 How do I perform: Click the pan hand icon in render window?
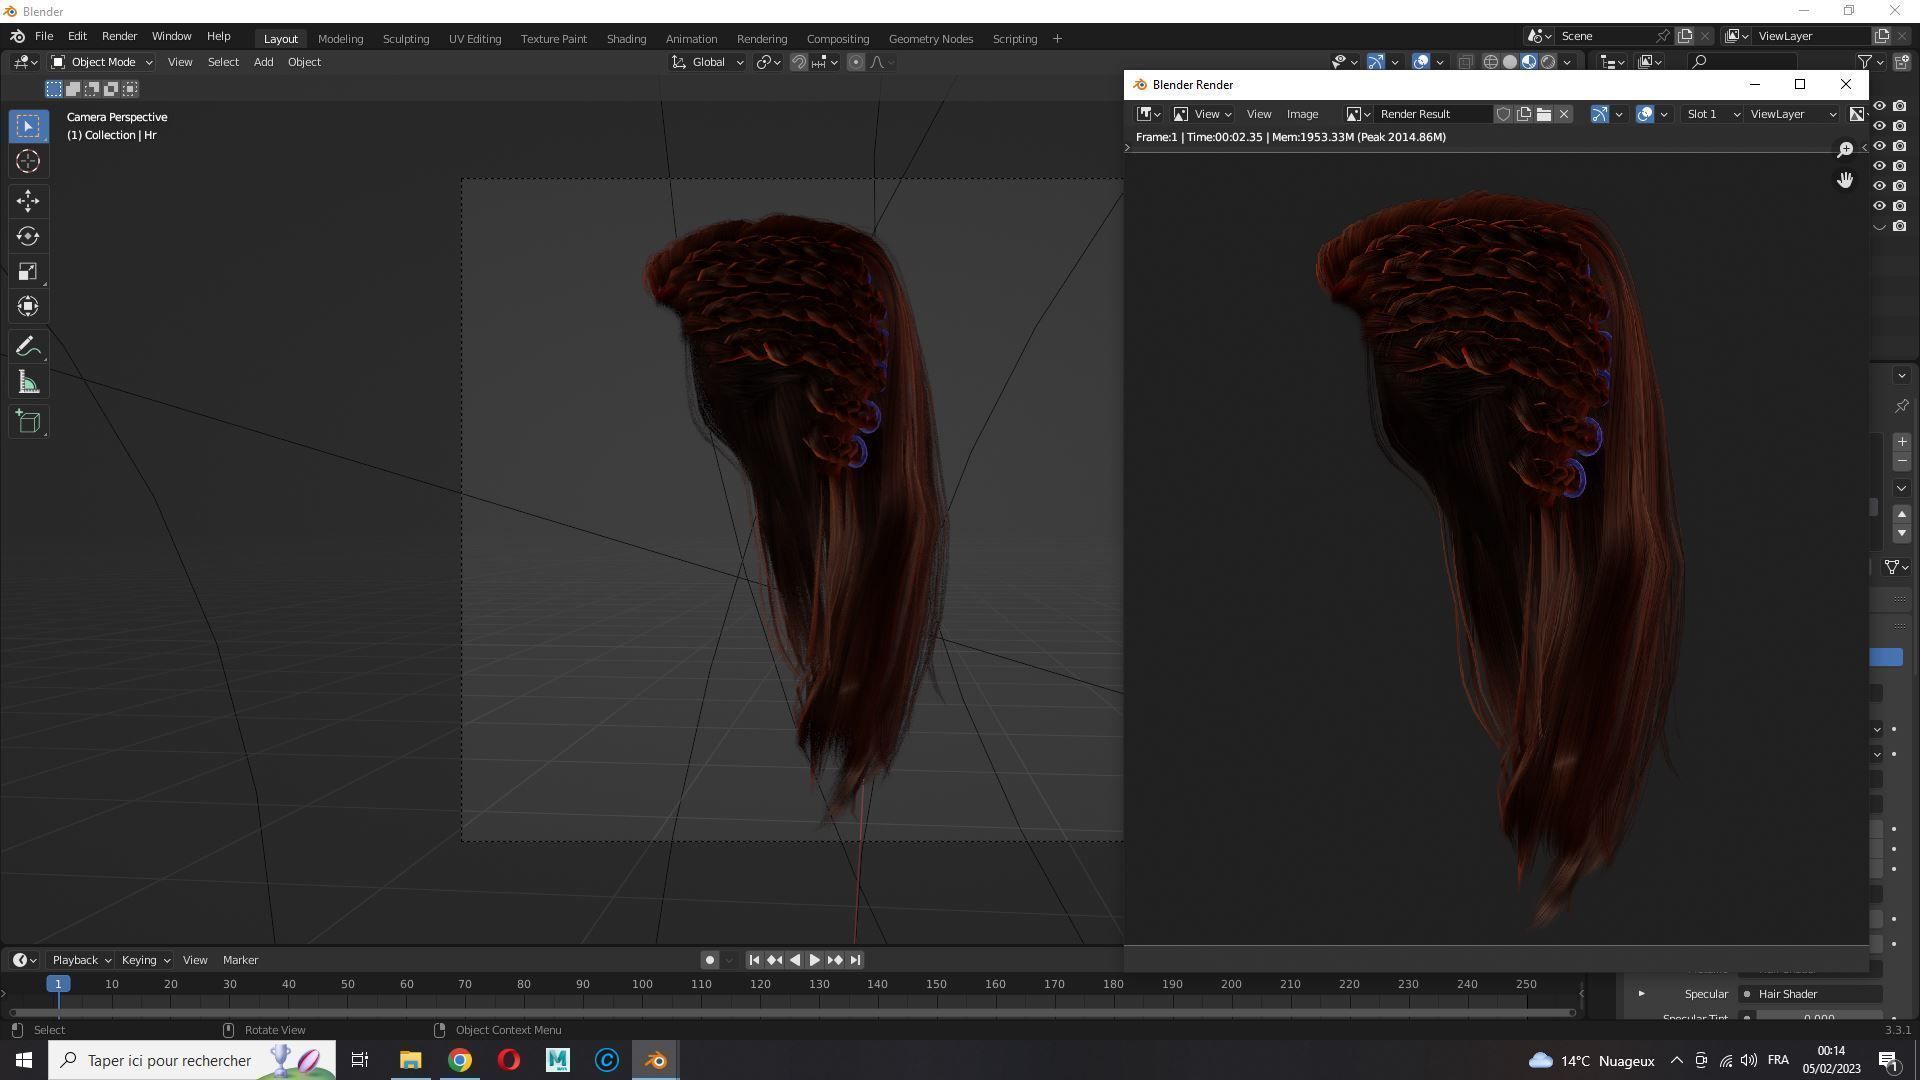pos(1845,179)
